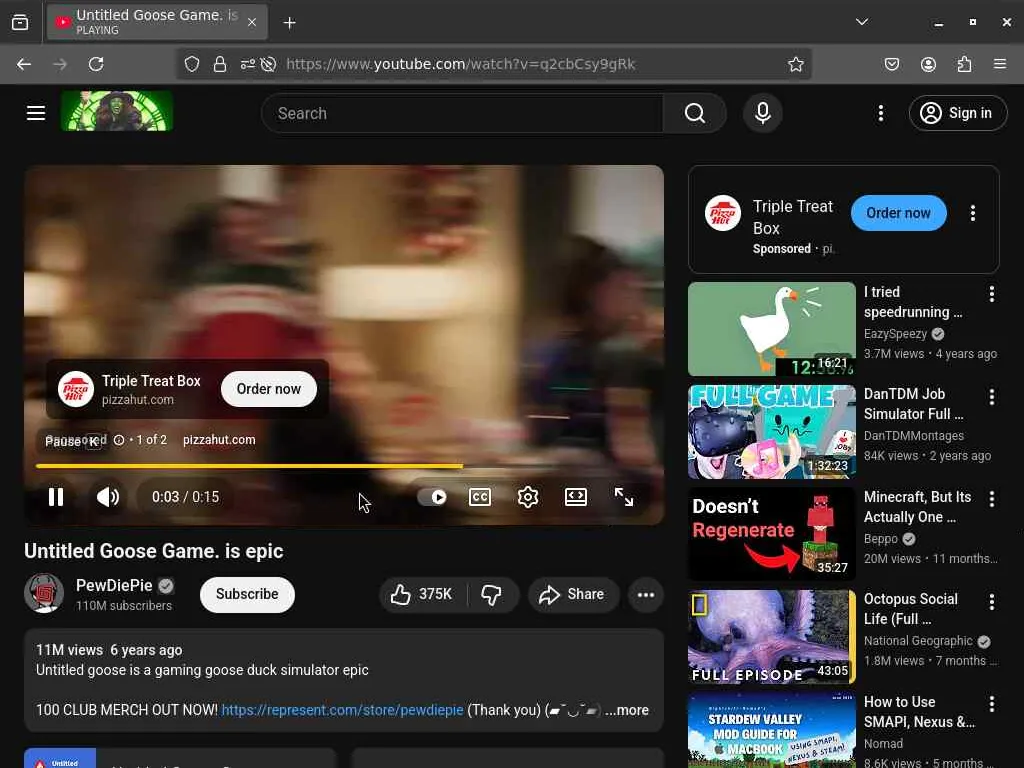
Task: Open goose speedrunning video thumbnail
Action: (772, 329)
